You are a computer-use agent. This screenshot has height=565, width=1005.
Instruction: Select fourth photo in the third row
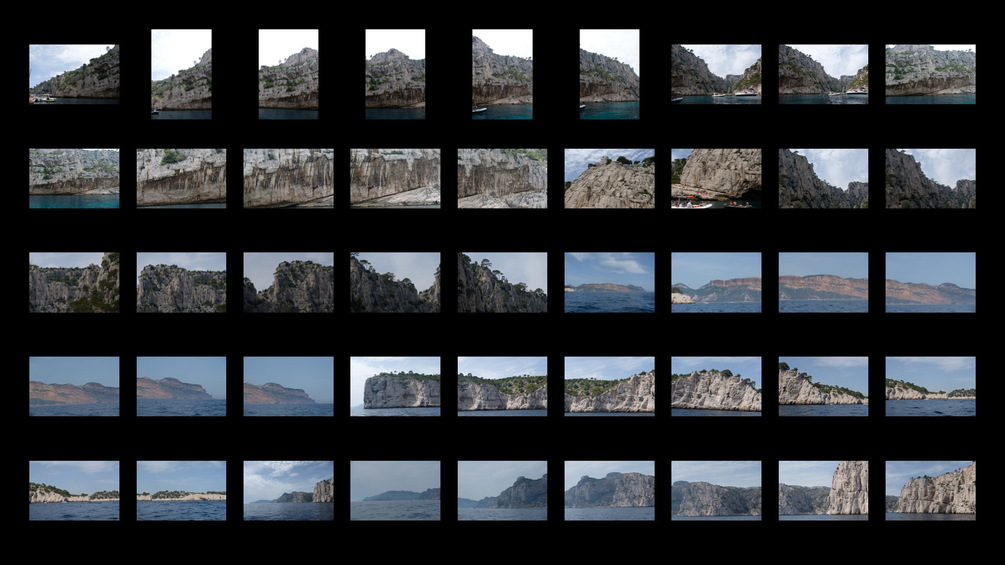(395, 282)
